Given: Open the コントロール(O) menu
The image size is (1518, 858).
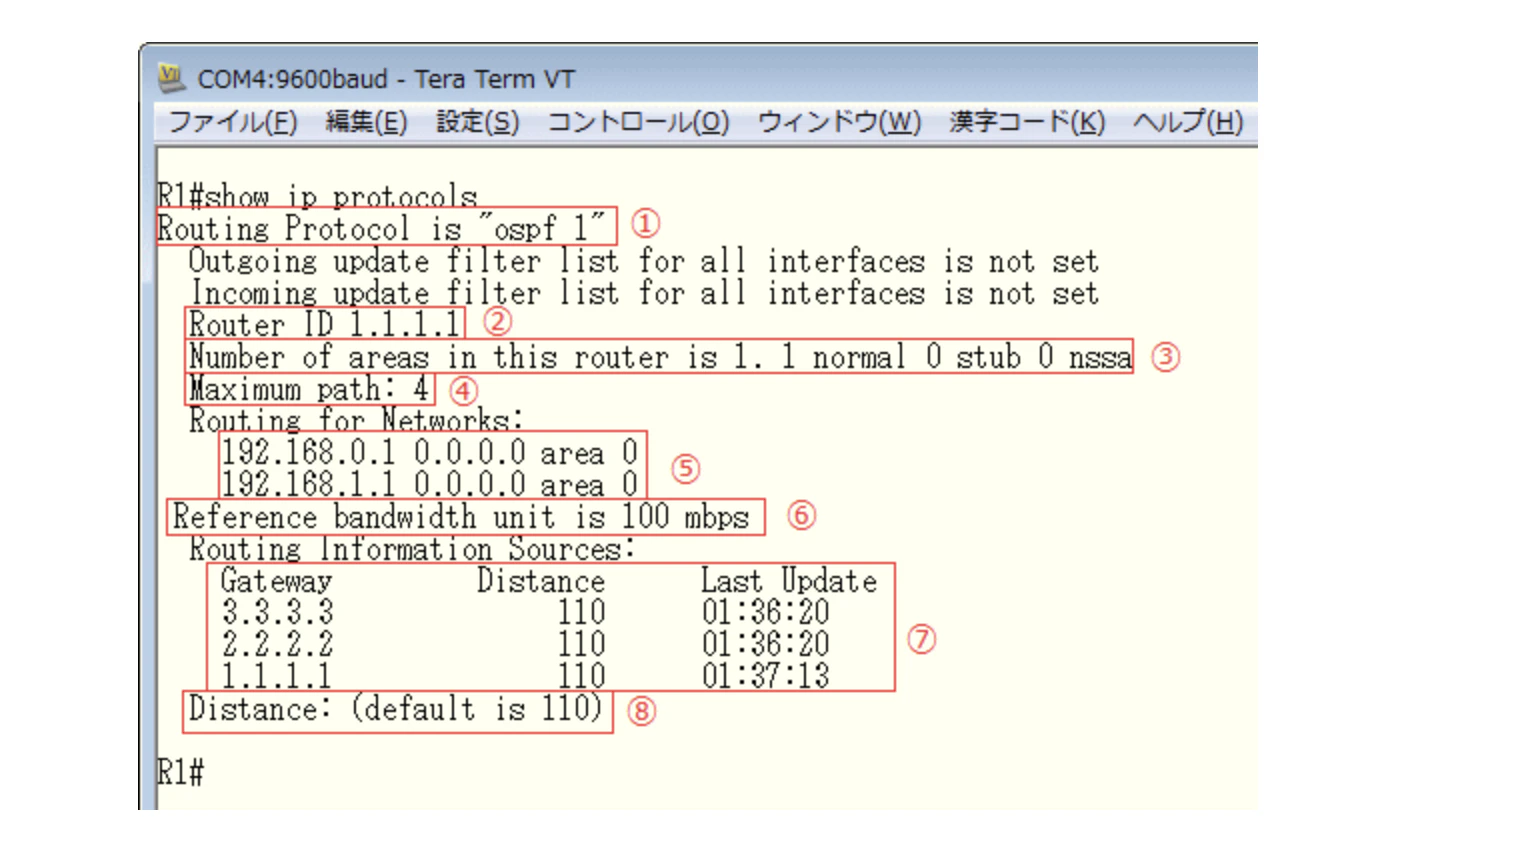Looking at the screenshot, I should coord(638,122).
